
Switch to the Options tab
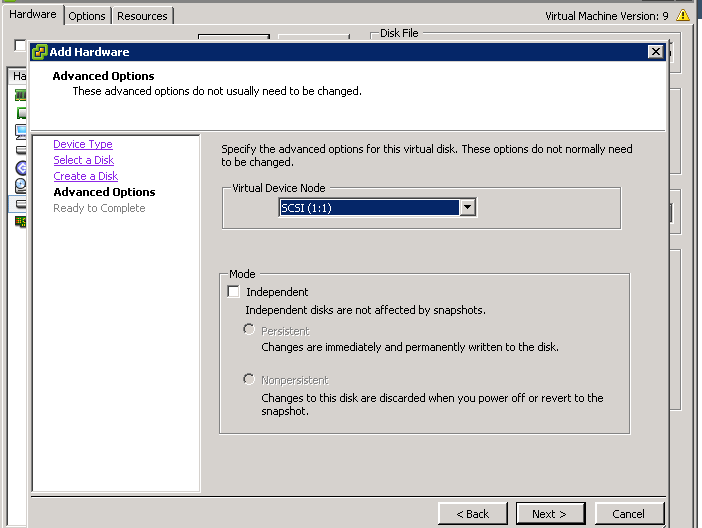(x=87, y=16)
